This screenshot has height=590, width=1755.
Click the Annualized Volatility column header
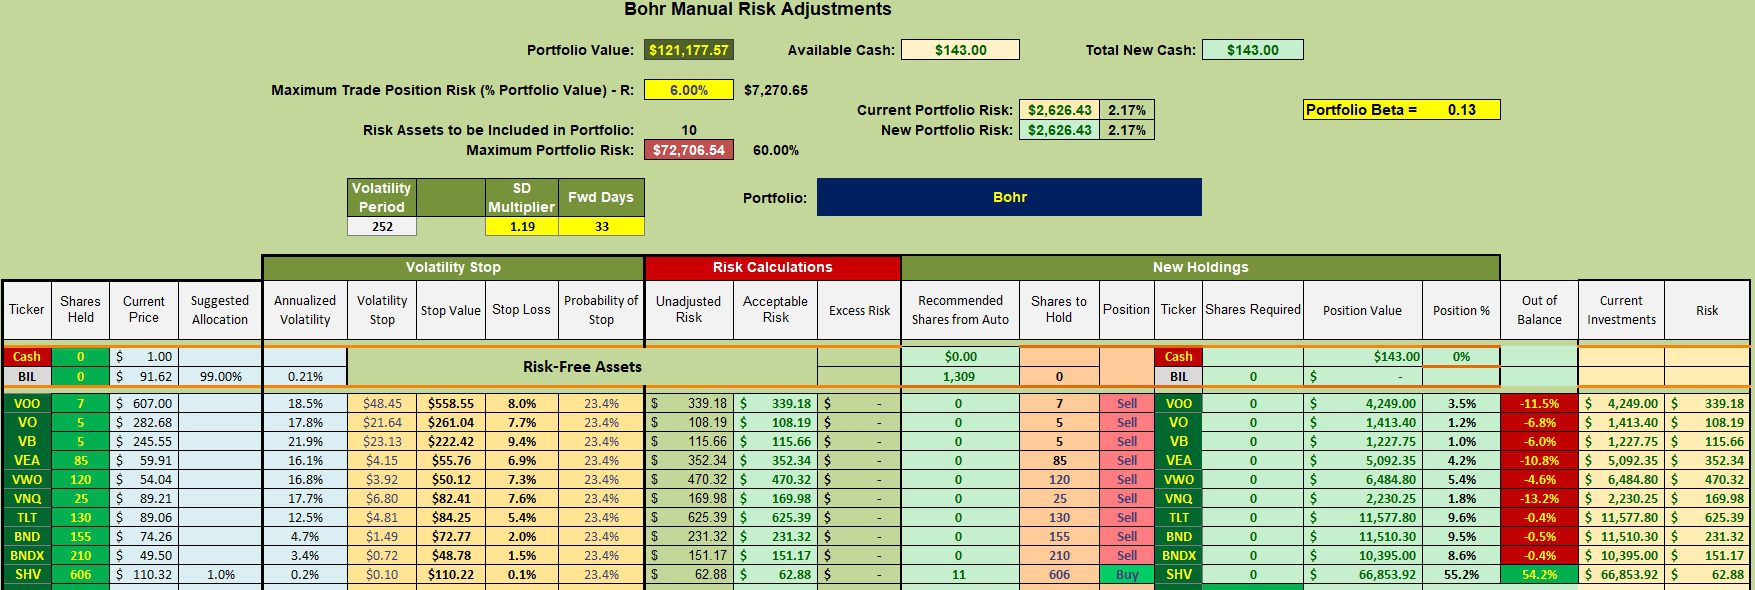click(305, 309)
